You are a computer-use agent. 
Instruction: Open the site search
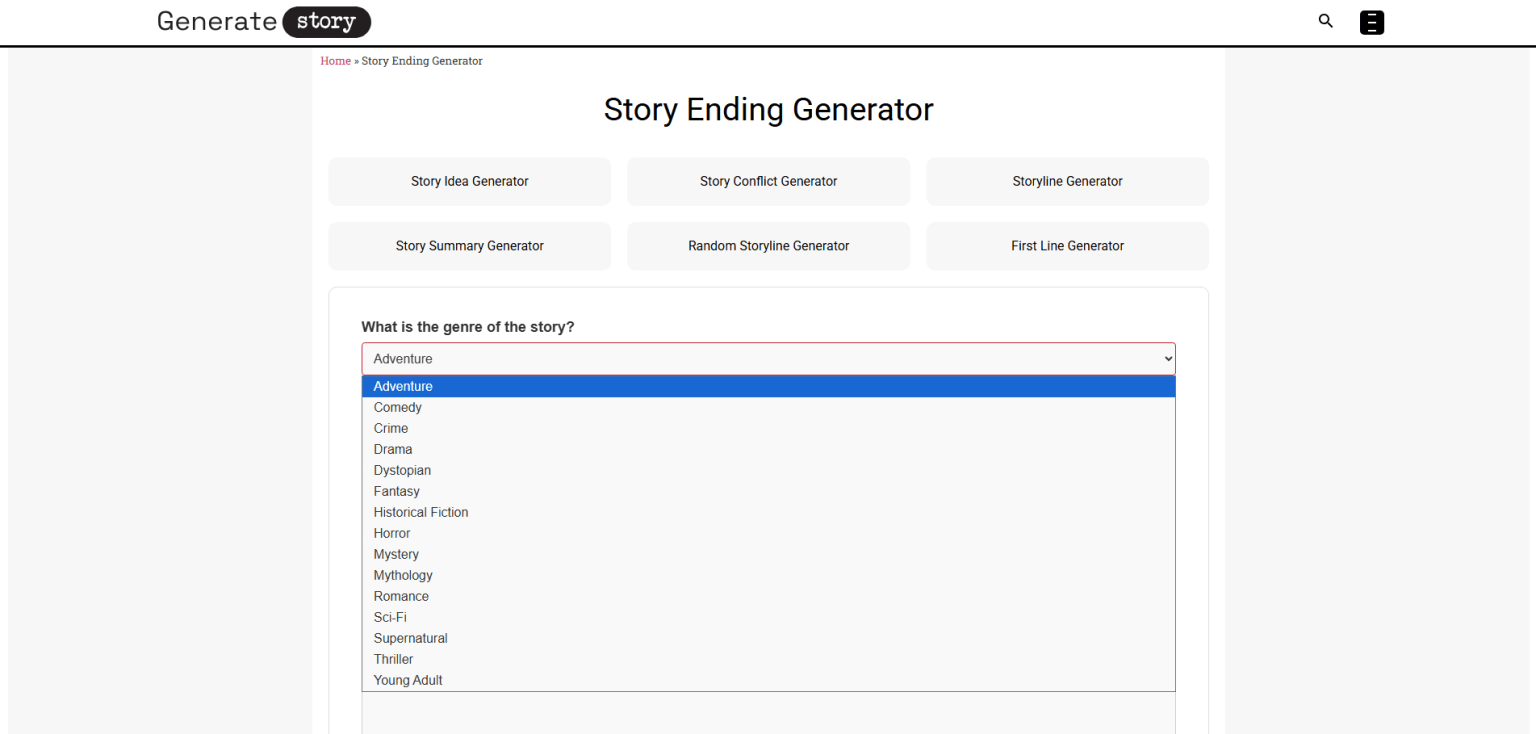pos(1325,21)
